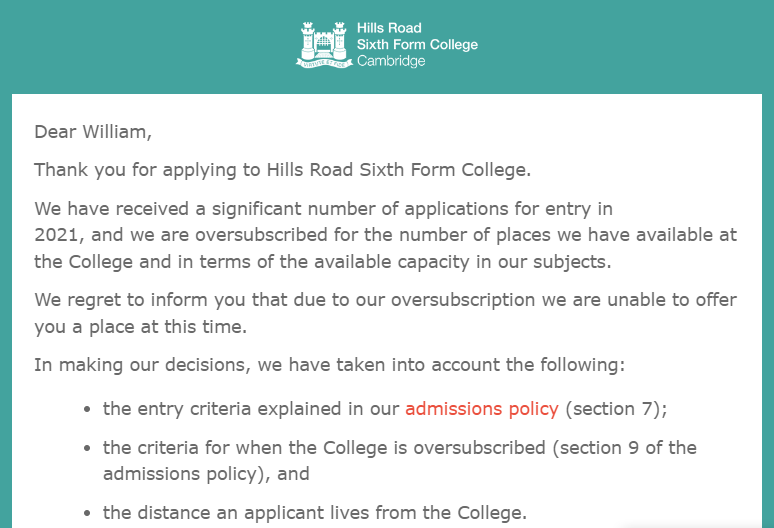Click the distance an applicant lives bullet text
774x528 pixels.
pos(314,513)
